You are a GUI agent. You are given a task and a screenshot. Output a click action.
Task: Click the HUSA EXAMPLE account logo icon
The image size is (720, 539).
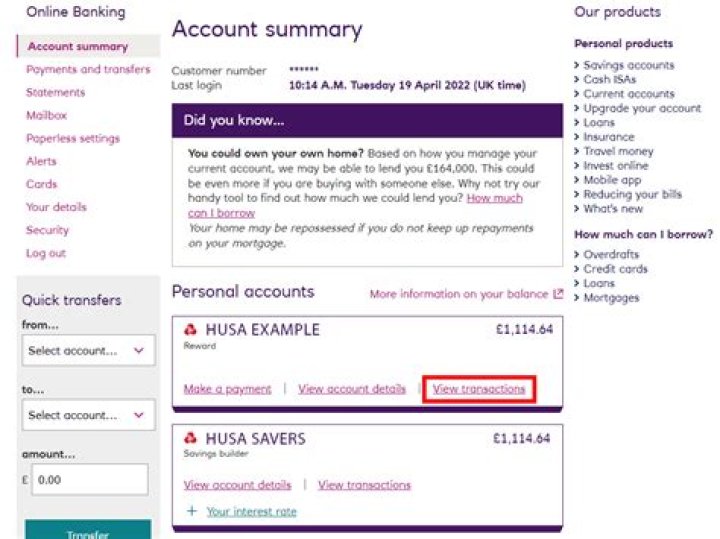tap(191, 329)
